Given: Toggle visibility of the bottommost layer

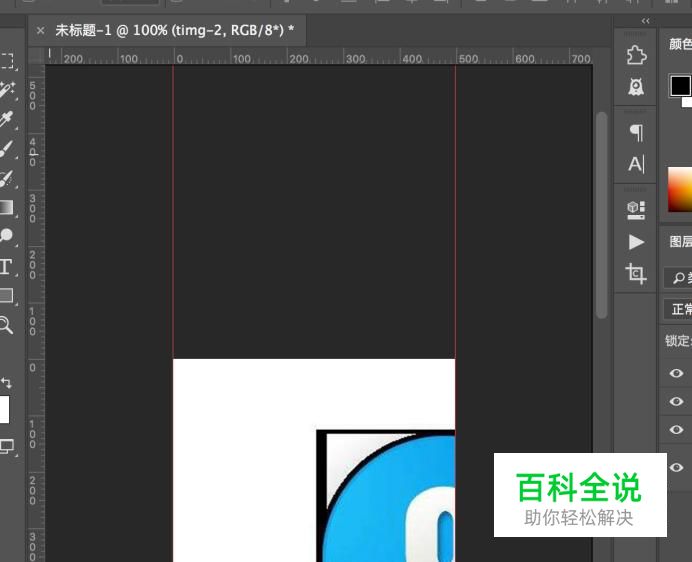Looking at the screenshot, I should (676, 467).
